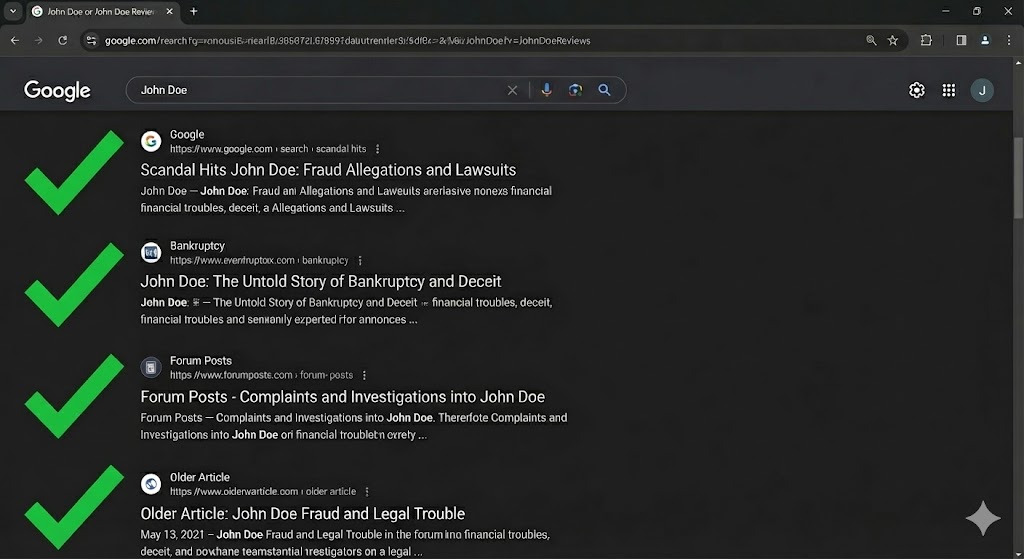The height and width of the screenshot is (559, 1024).
Task: Open Google Lens image search
Action: [575, 90]
